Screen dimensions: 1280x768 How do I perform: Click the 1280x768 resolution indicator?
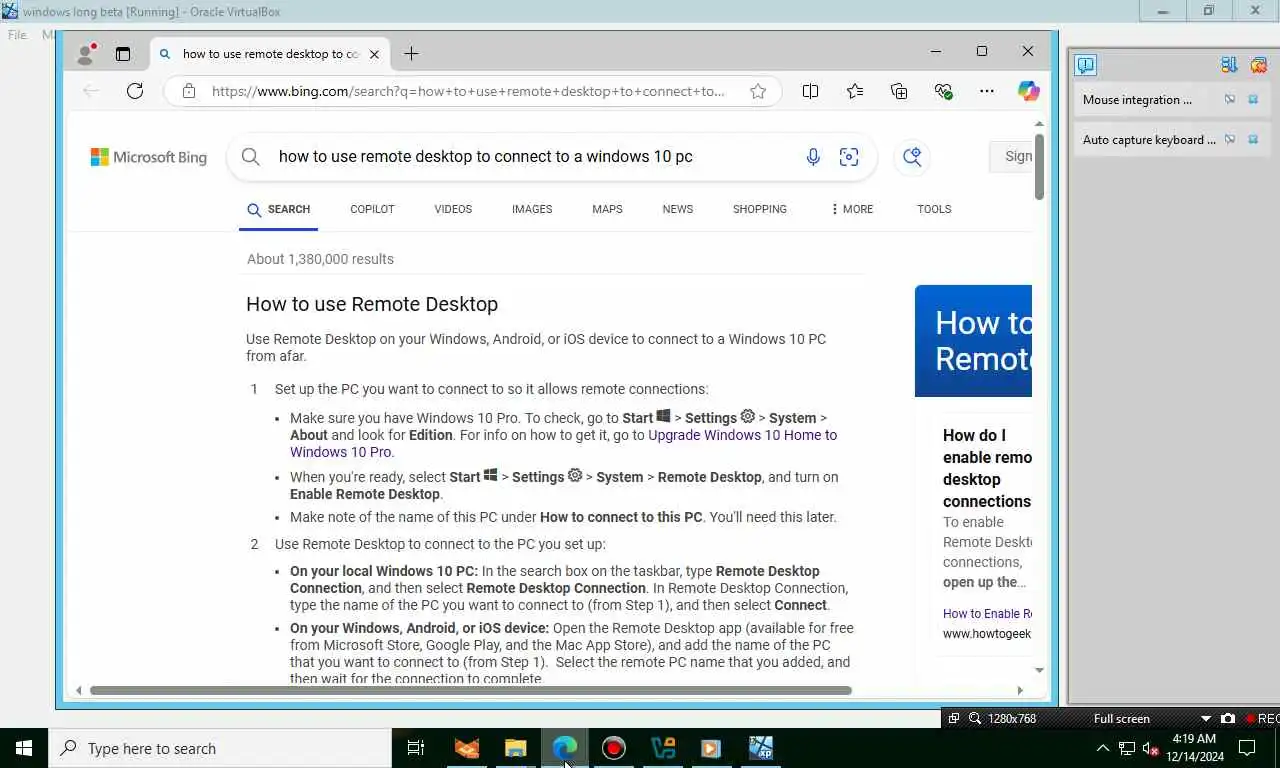tap(1012, 718)
